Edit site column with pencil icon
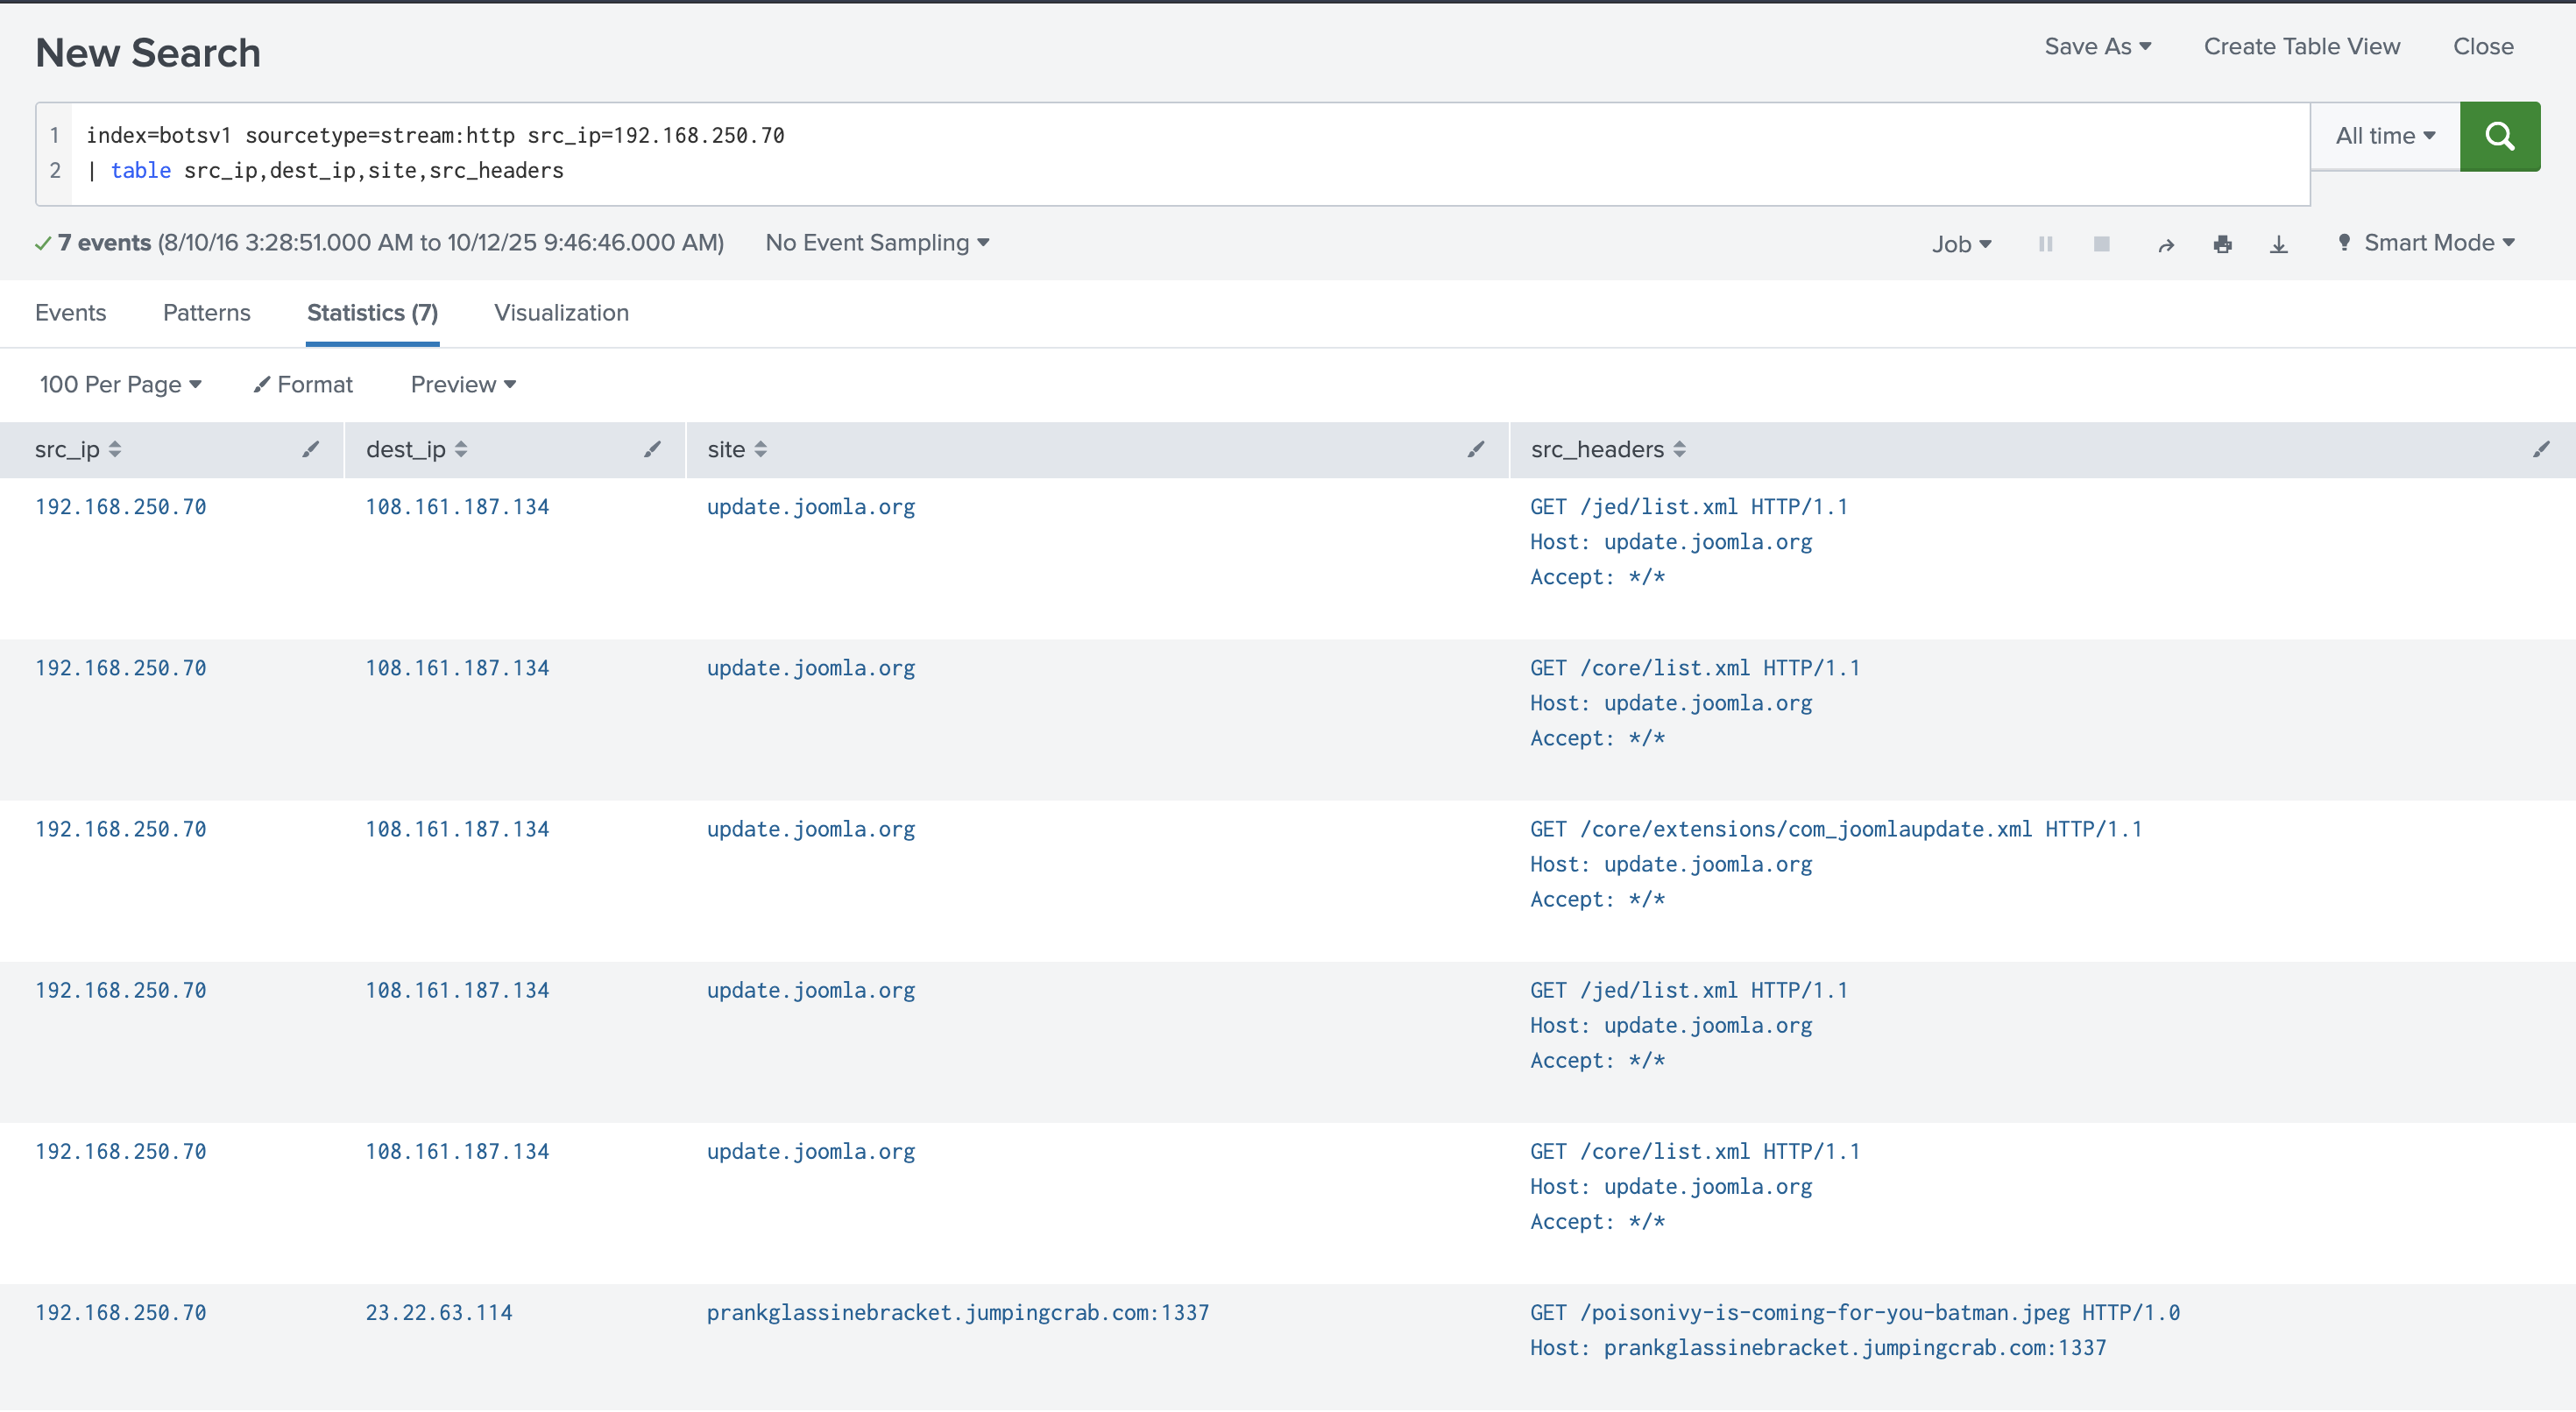The image size is (2576, 1412). coord(1475,449)
